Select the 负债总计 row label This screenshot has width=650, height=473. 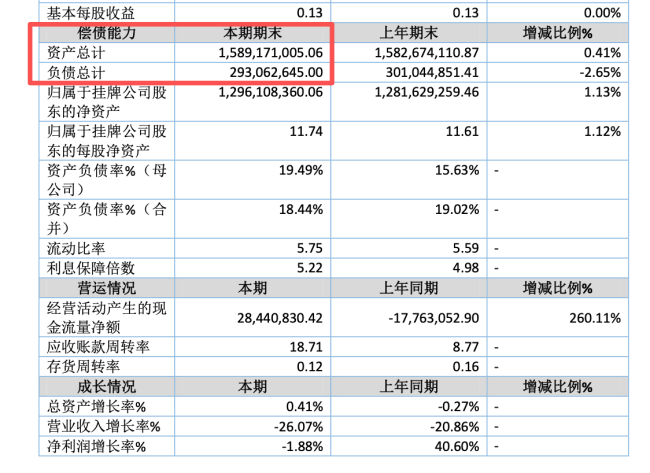76,73
